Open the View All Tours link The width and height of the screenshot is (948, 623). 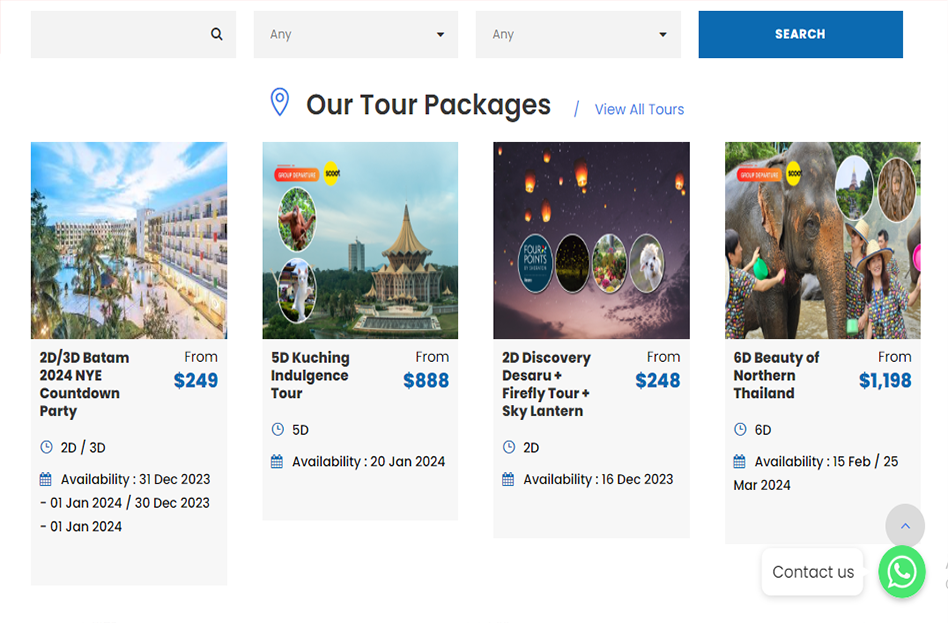click(639, 110)
